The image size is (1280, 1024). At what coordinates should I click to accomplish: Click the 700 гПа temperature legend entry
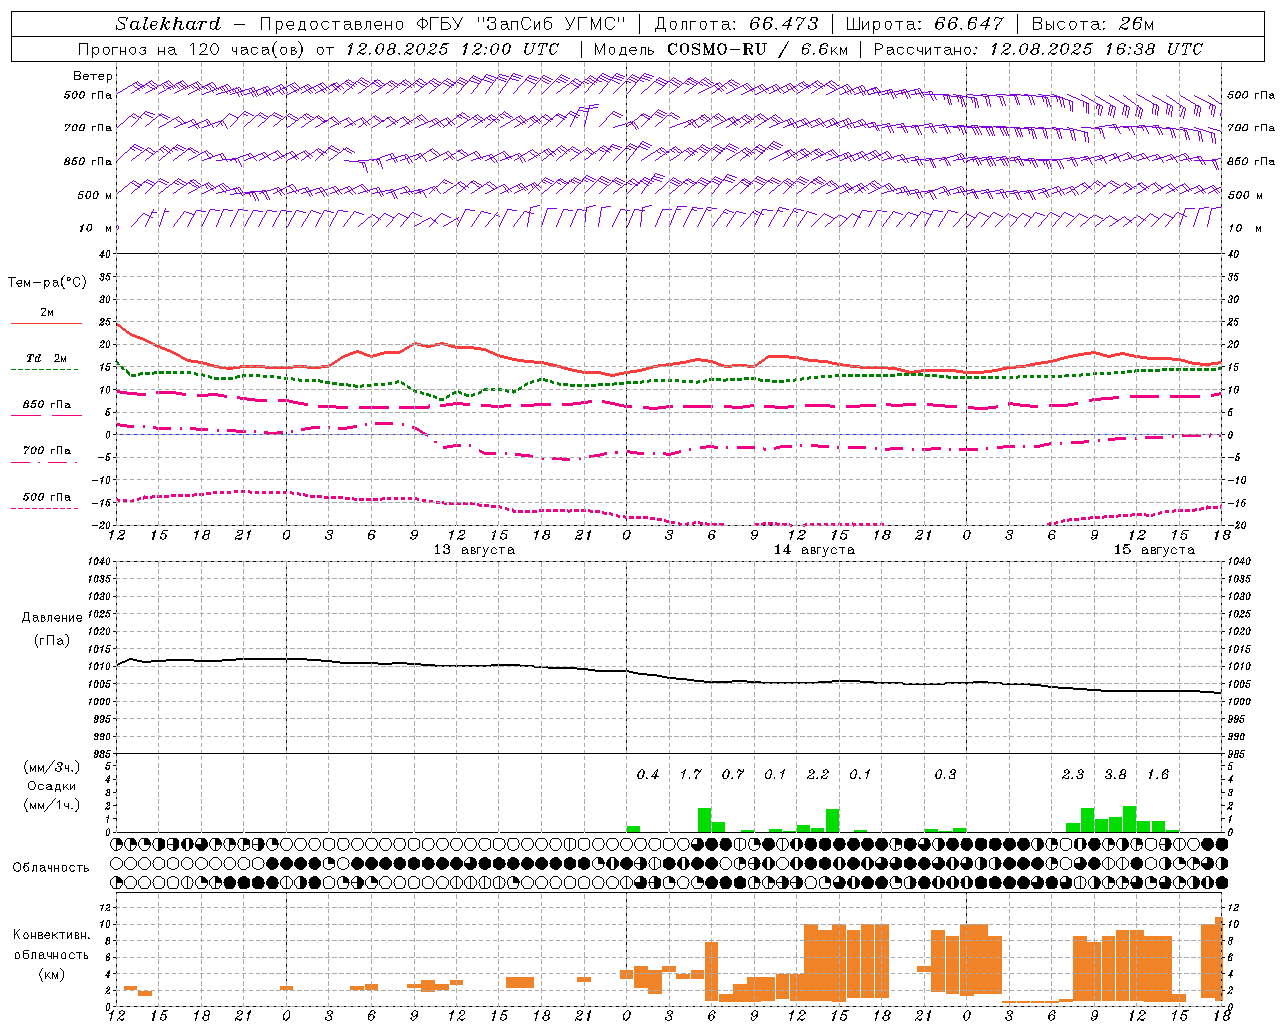point(47,451)
